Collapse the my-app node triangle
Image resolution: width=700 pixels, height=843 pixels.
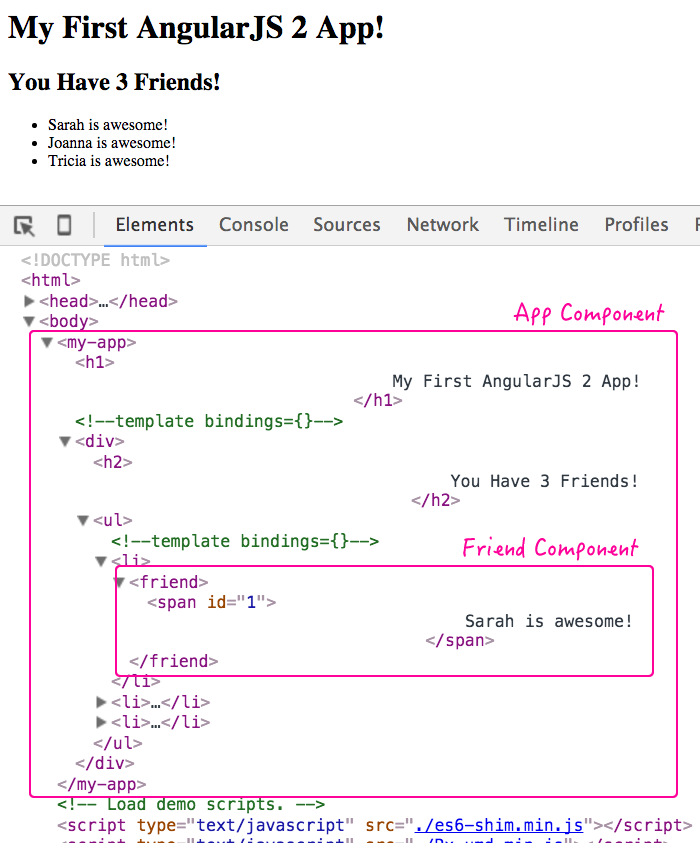coord(47,342)
